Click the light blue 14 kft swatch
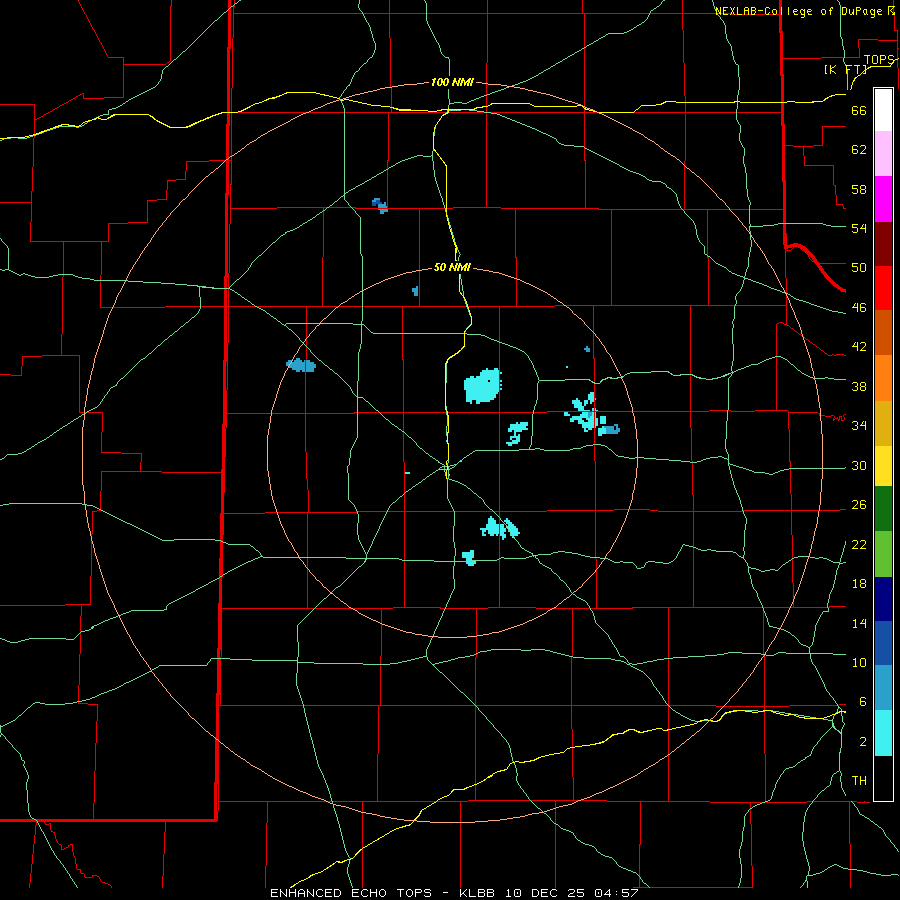 (x=883, y=688)
